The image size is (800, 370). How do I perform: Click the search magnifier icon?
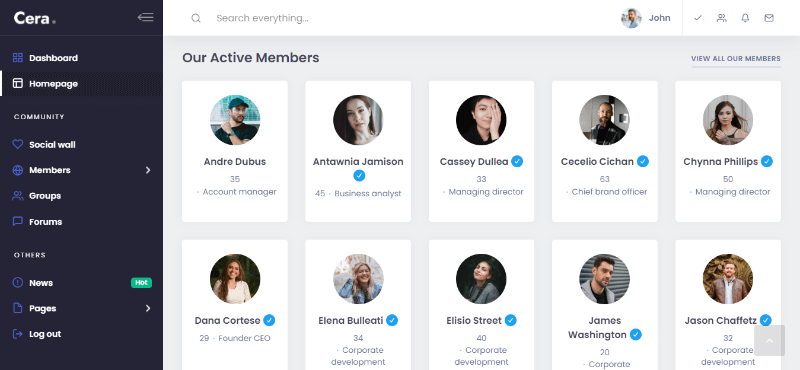[196, 18]
